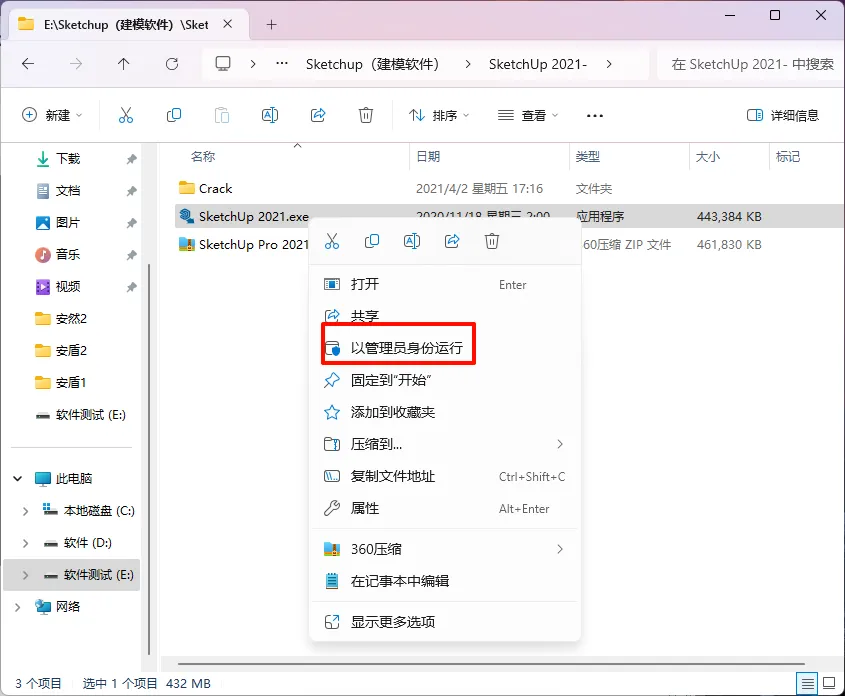Open the breadcrumb ellipsis in address bar

point(281,64)
